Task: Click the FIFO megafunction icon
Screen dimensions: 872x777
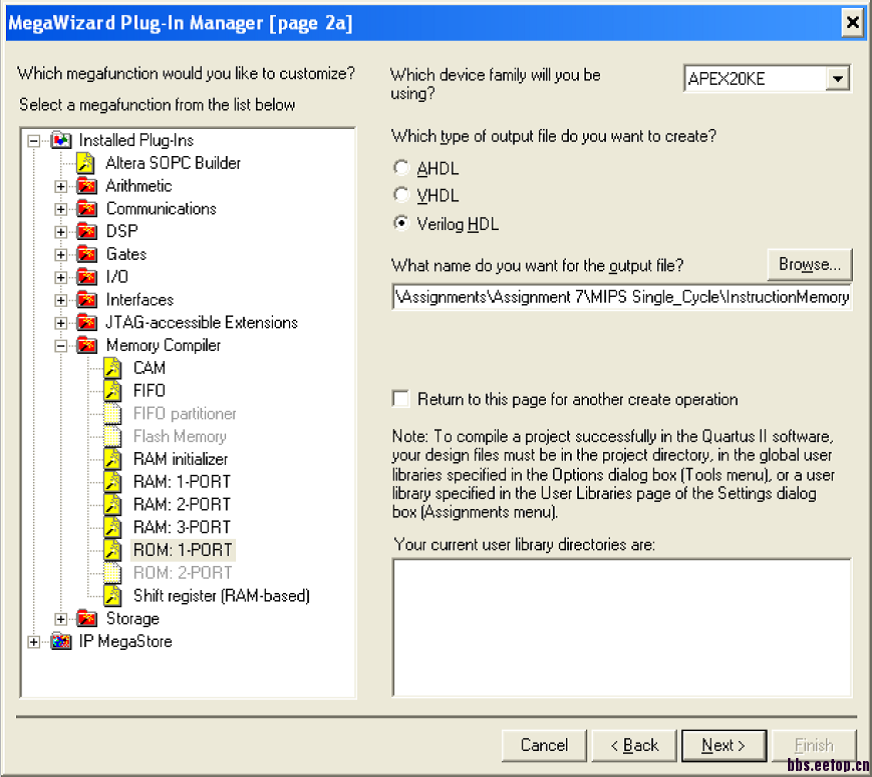Action: (x=112, y=391)
